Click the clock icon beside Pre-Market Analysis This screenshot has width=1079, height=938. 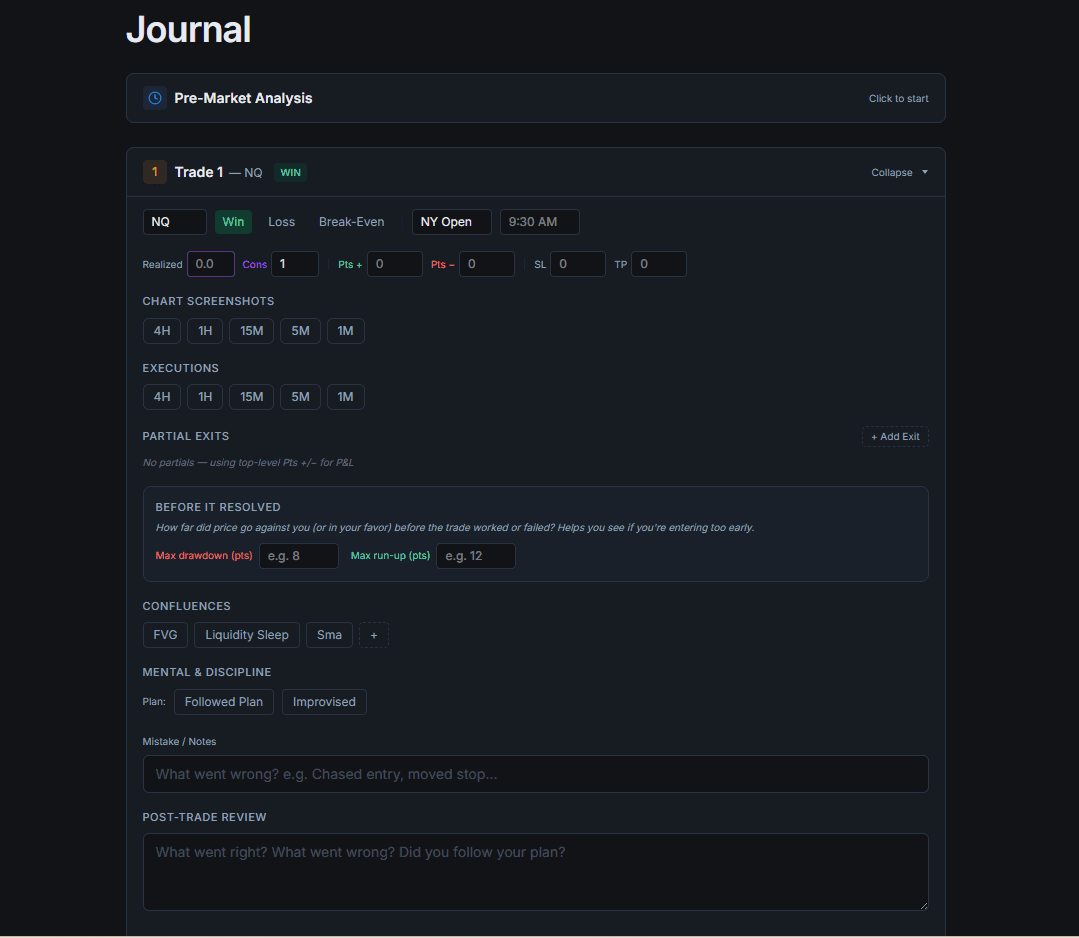coord(155,97)
